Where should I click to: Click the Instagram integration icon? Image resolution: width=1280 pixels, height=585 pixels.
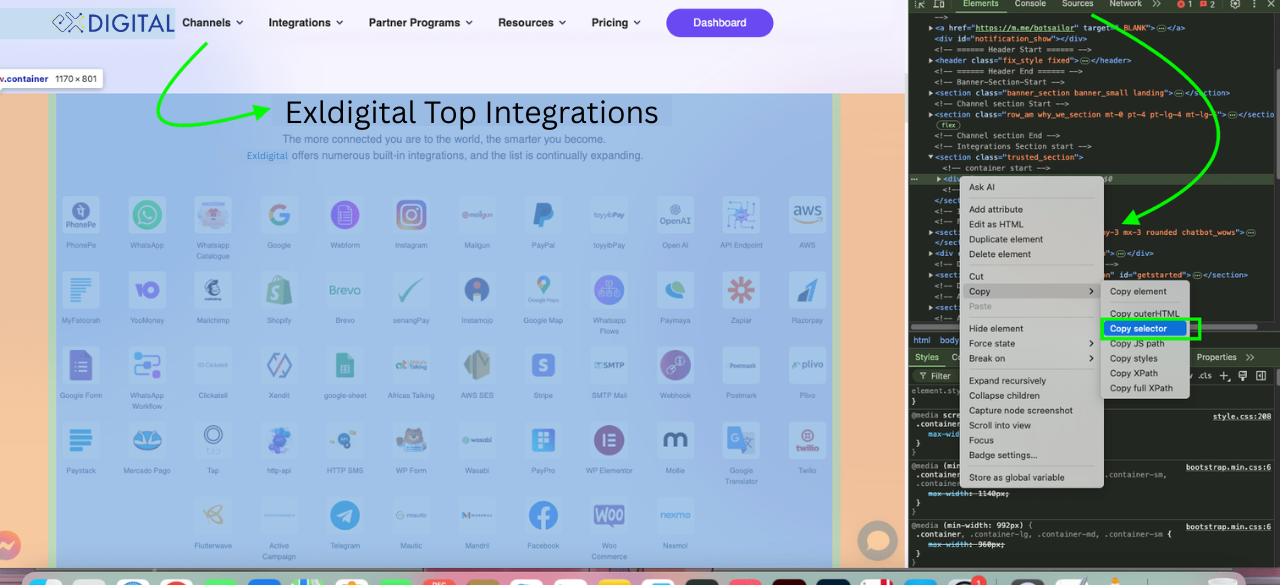[411, 214]
